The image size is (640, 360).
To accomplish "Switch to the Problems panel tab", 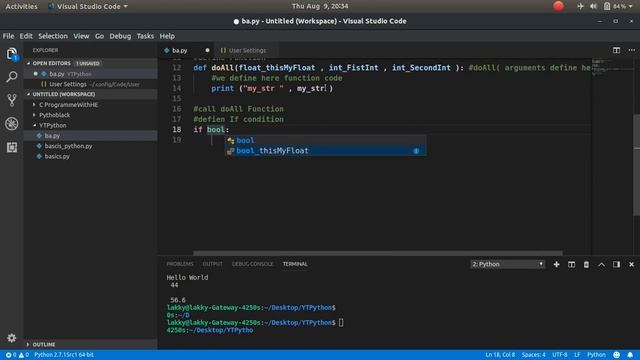I will coord(180,264).
